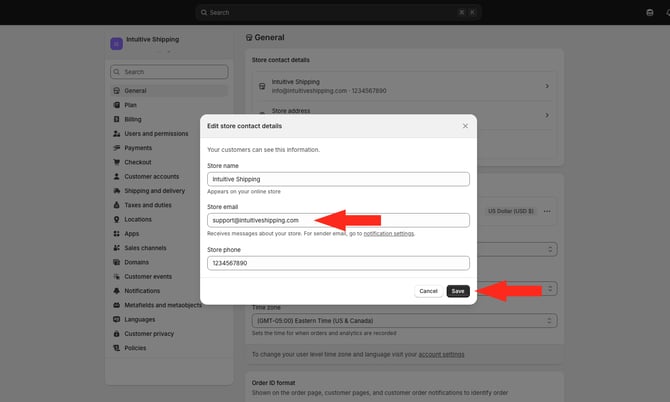Click the Plan icon in sidebar
This screenshot has width=670, height=402.
(117, 105)
